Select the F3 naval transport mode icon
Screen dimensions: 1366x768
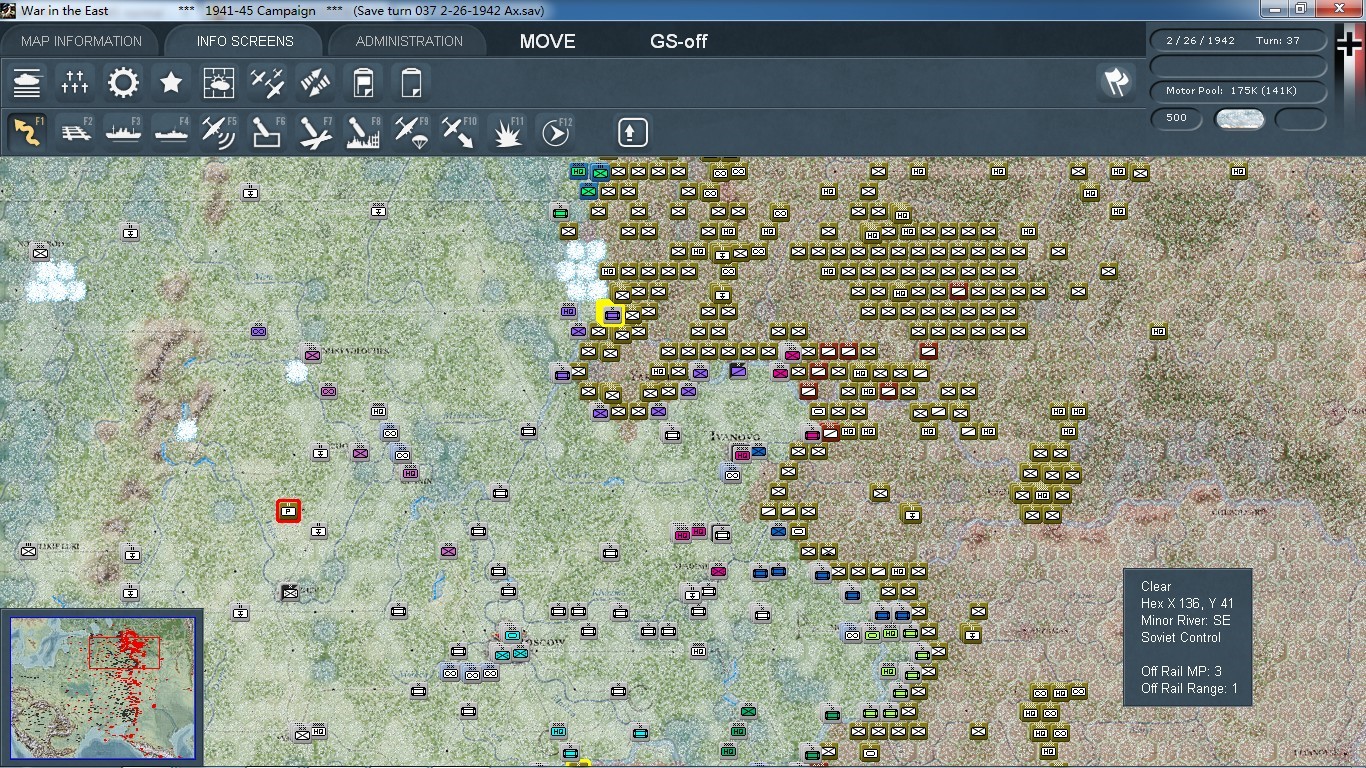(x=123, y=132)
